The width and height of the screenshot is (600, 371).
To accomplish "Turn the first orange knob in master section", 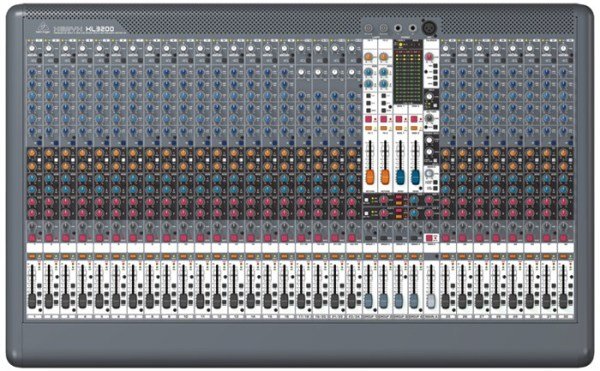I will point(368,57).
